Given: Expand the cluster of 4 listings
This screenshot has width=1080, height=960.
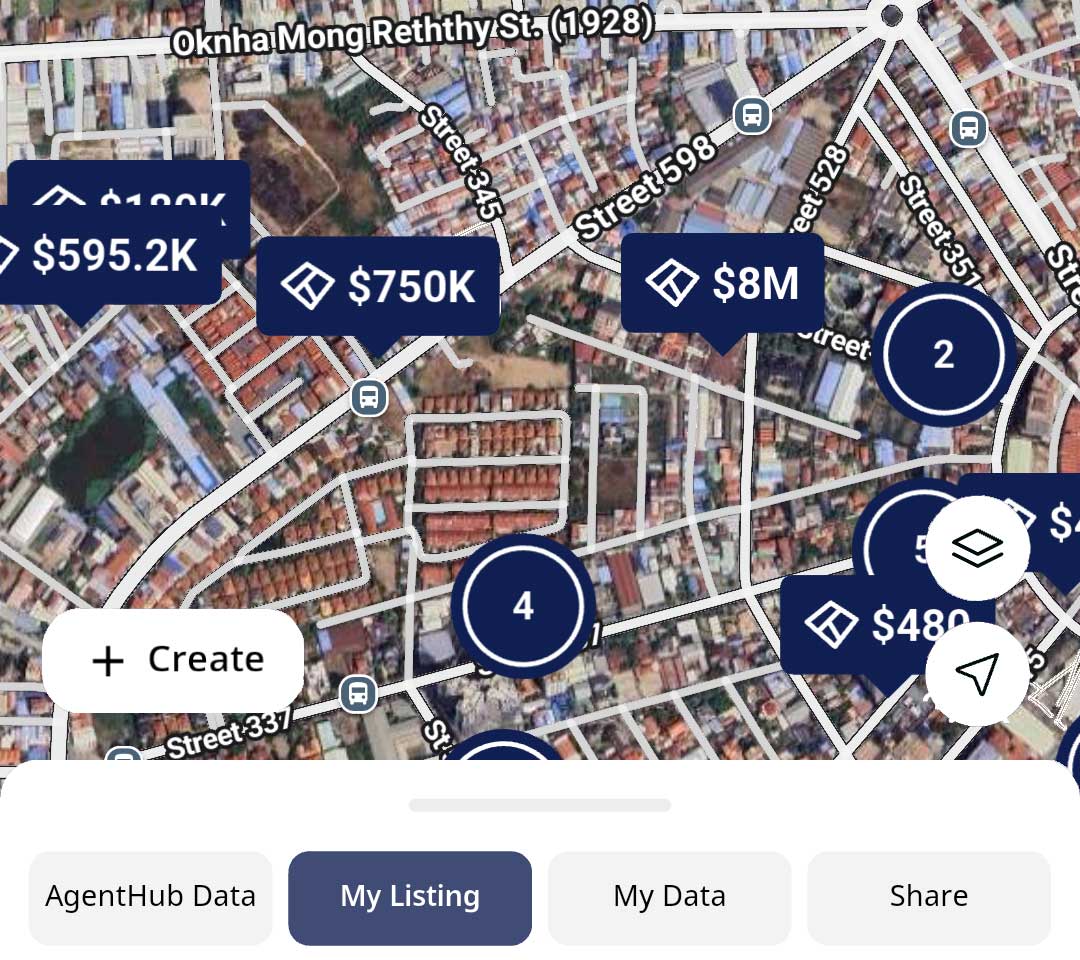Looking at the screenshot, I should click(523, 606).
